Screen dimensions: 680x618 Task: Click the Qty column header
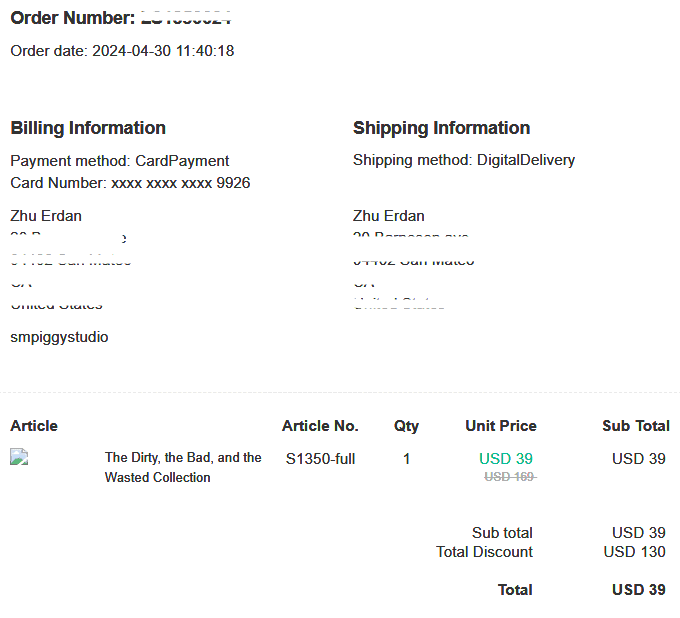tap(406, 425)
